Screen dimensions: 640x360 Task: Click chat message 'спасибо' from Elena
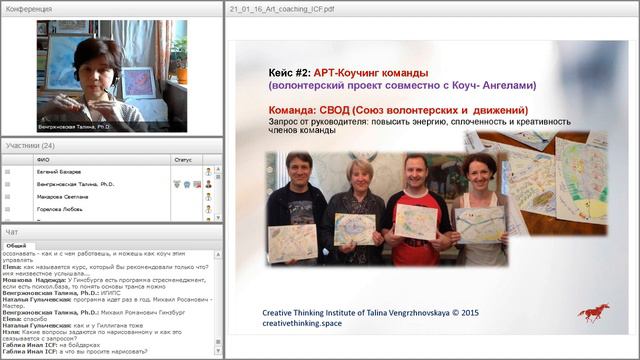click(x=35, y=319)
